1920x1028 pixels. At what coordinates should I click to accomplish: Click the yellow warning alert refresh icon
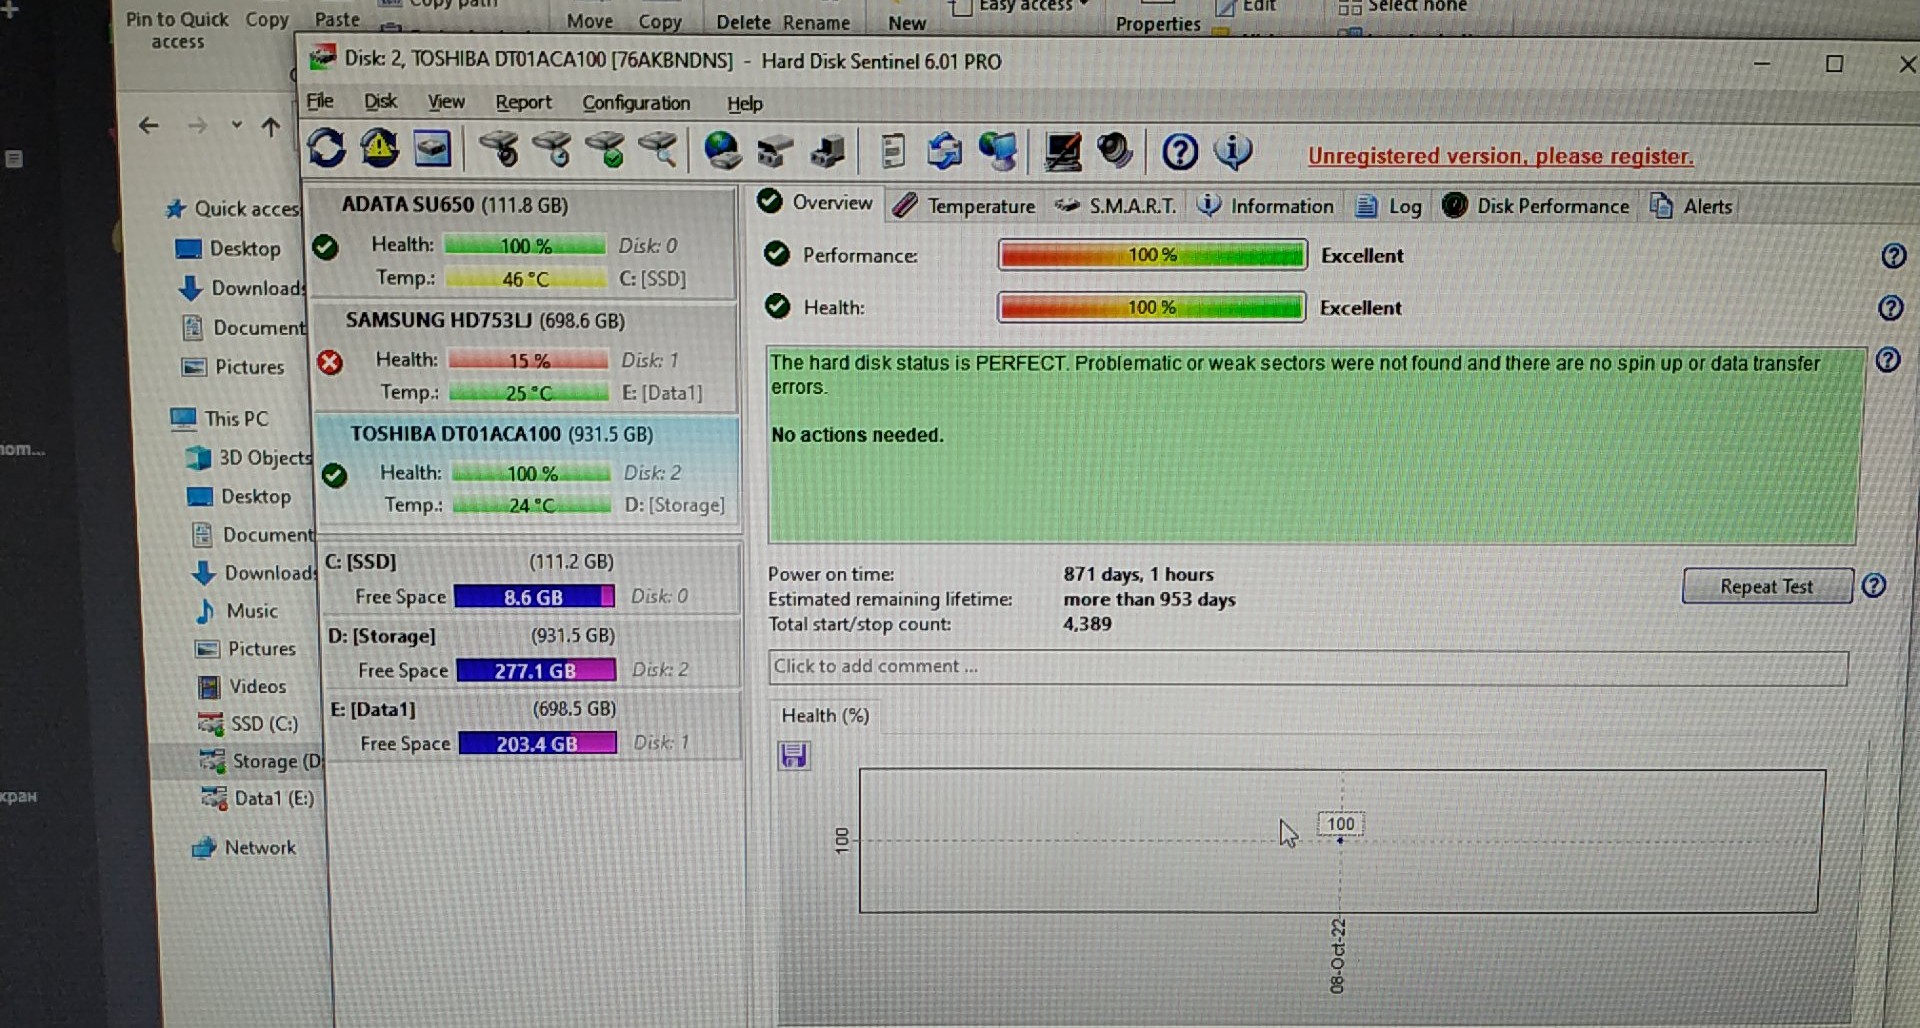379,149
